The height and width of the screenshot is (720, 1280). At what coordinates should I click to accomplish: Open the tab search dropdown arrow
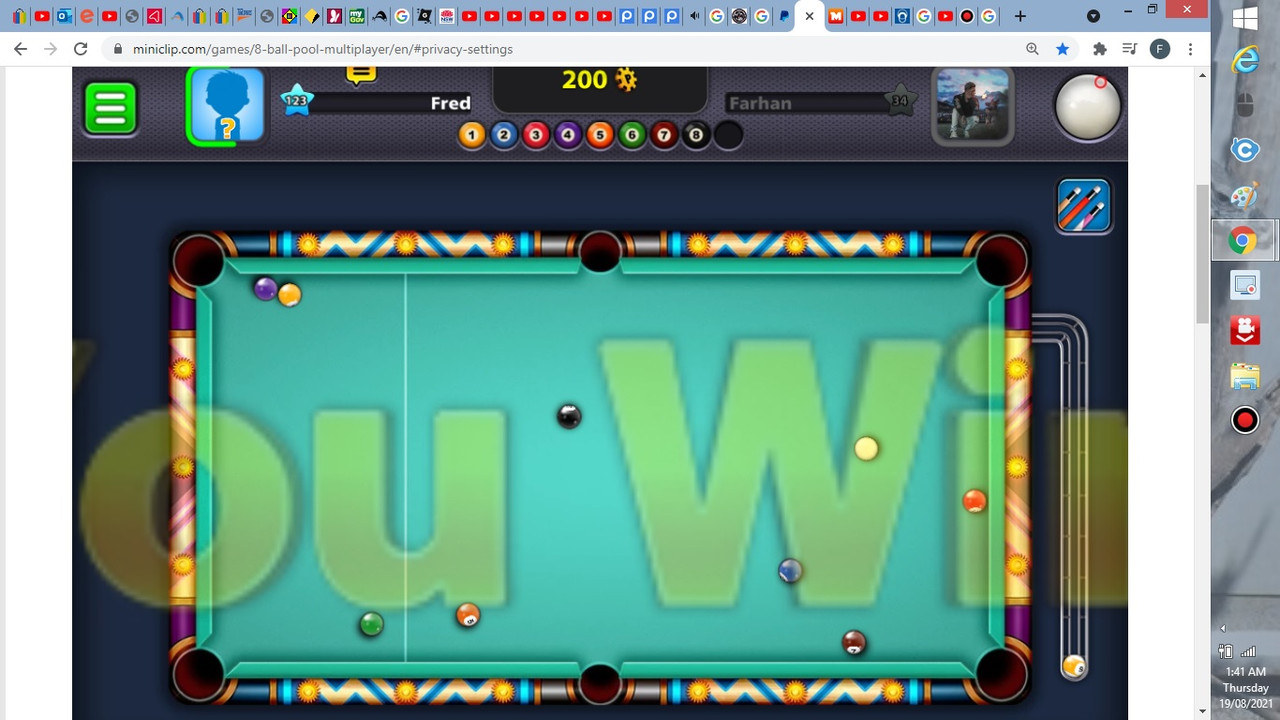(x=1093, y=16)
